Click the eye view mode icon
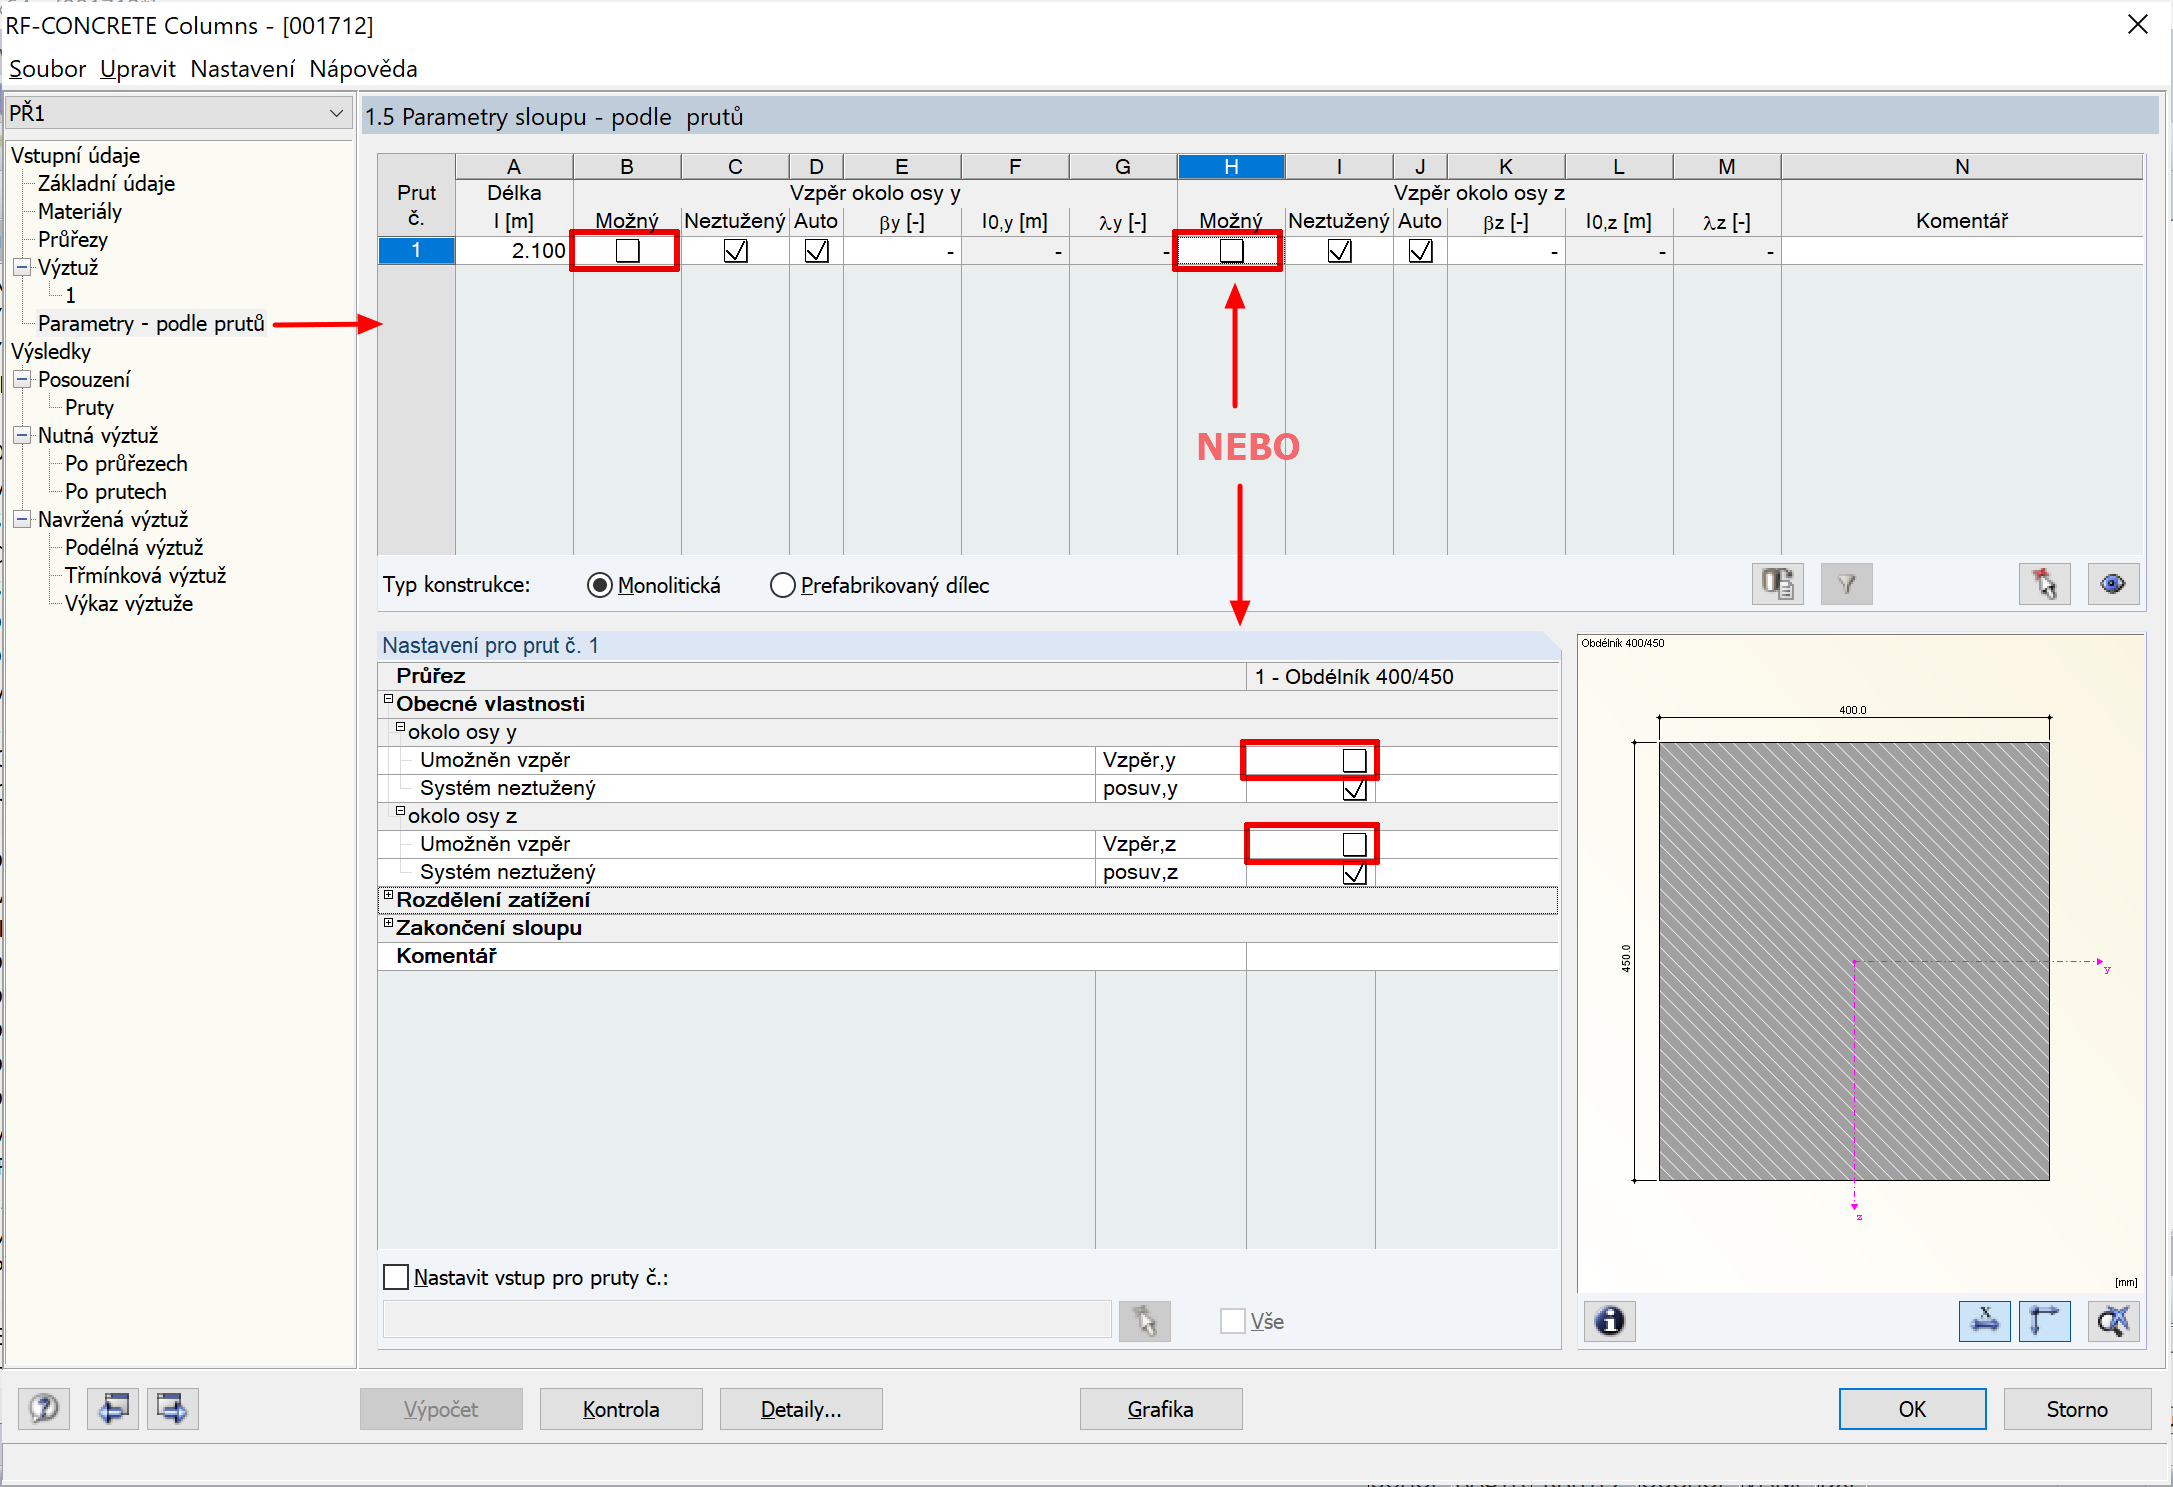The width and height of the screenshot is (2173, 1487). click(2113, 584)
